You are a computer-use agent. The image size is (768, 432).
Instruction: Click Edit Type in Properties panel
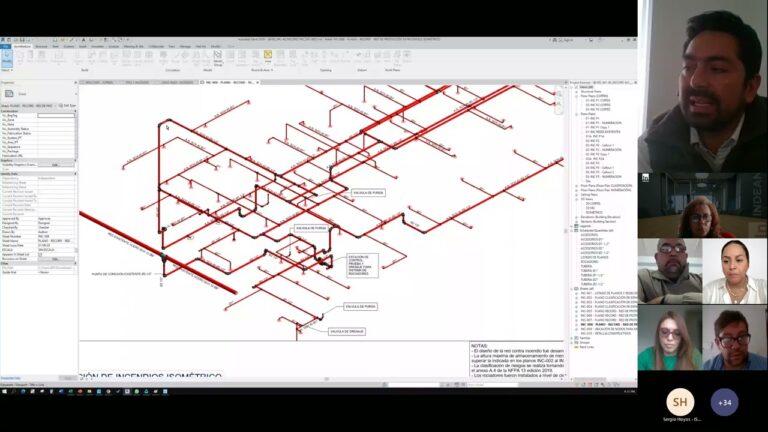[68, 105]
